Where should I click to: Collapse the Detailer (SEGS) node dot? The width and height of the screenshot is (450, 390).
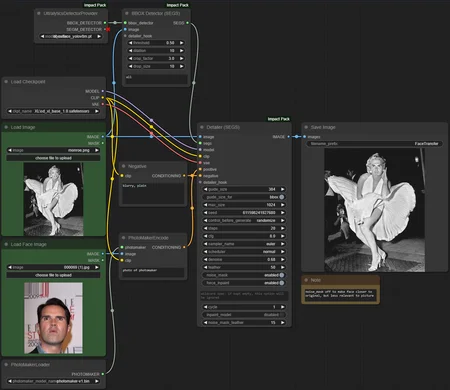pyautogui.click(x=202, y=127)
